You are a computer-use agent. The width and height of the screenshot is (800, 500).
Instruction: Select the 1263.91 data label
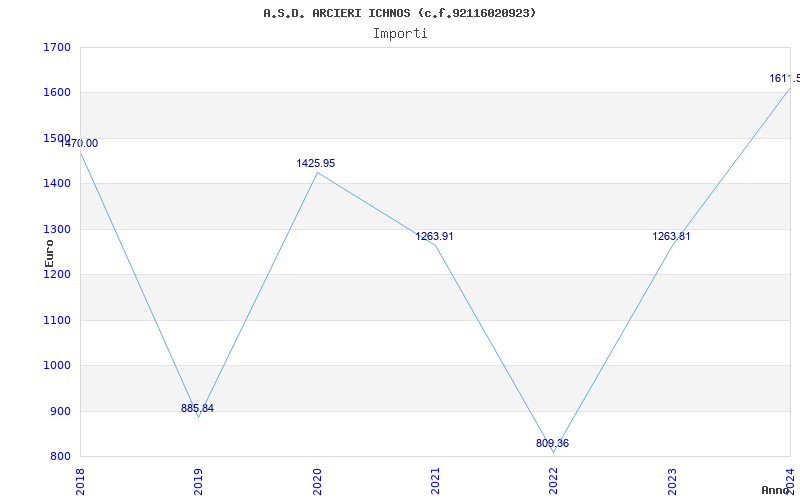click(x=434, y=236)
